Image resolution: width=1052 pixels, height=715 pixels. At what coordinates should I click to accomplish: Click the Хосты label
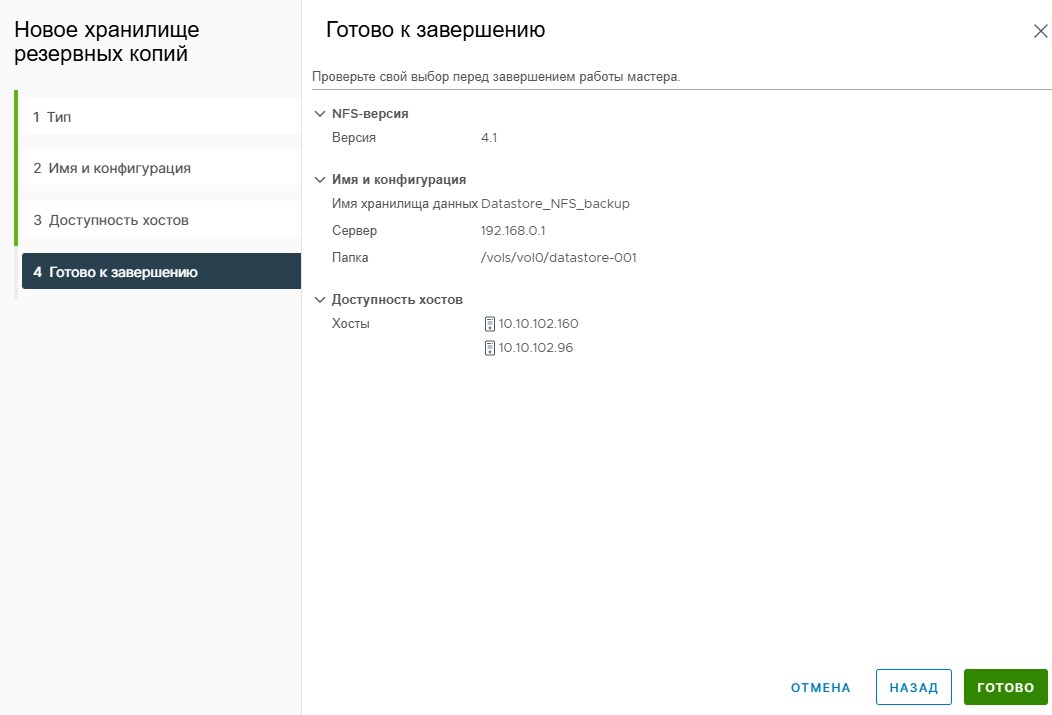[x=351, y=324]
